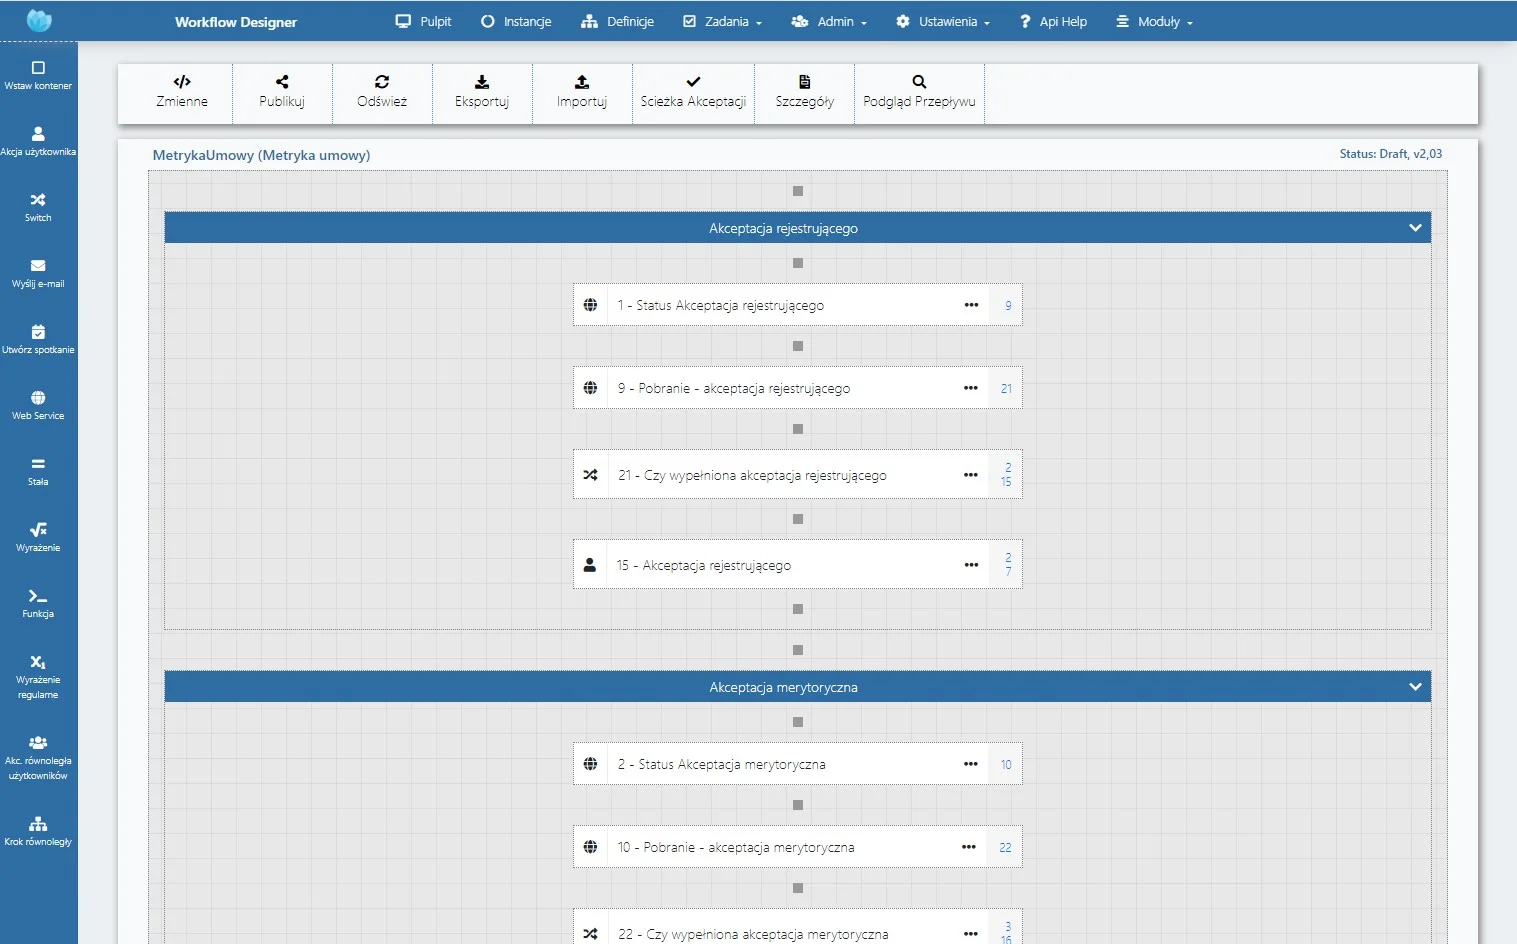
Task: Open options menu on step 15 Akceptacja rejestrującego
Action: click(970, 564)
